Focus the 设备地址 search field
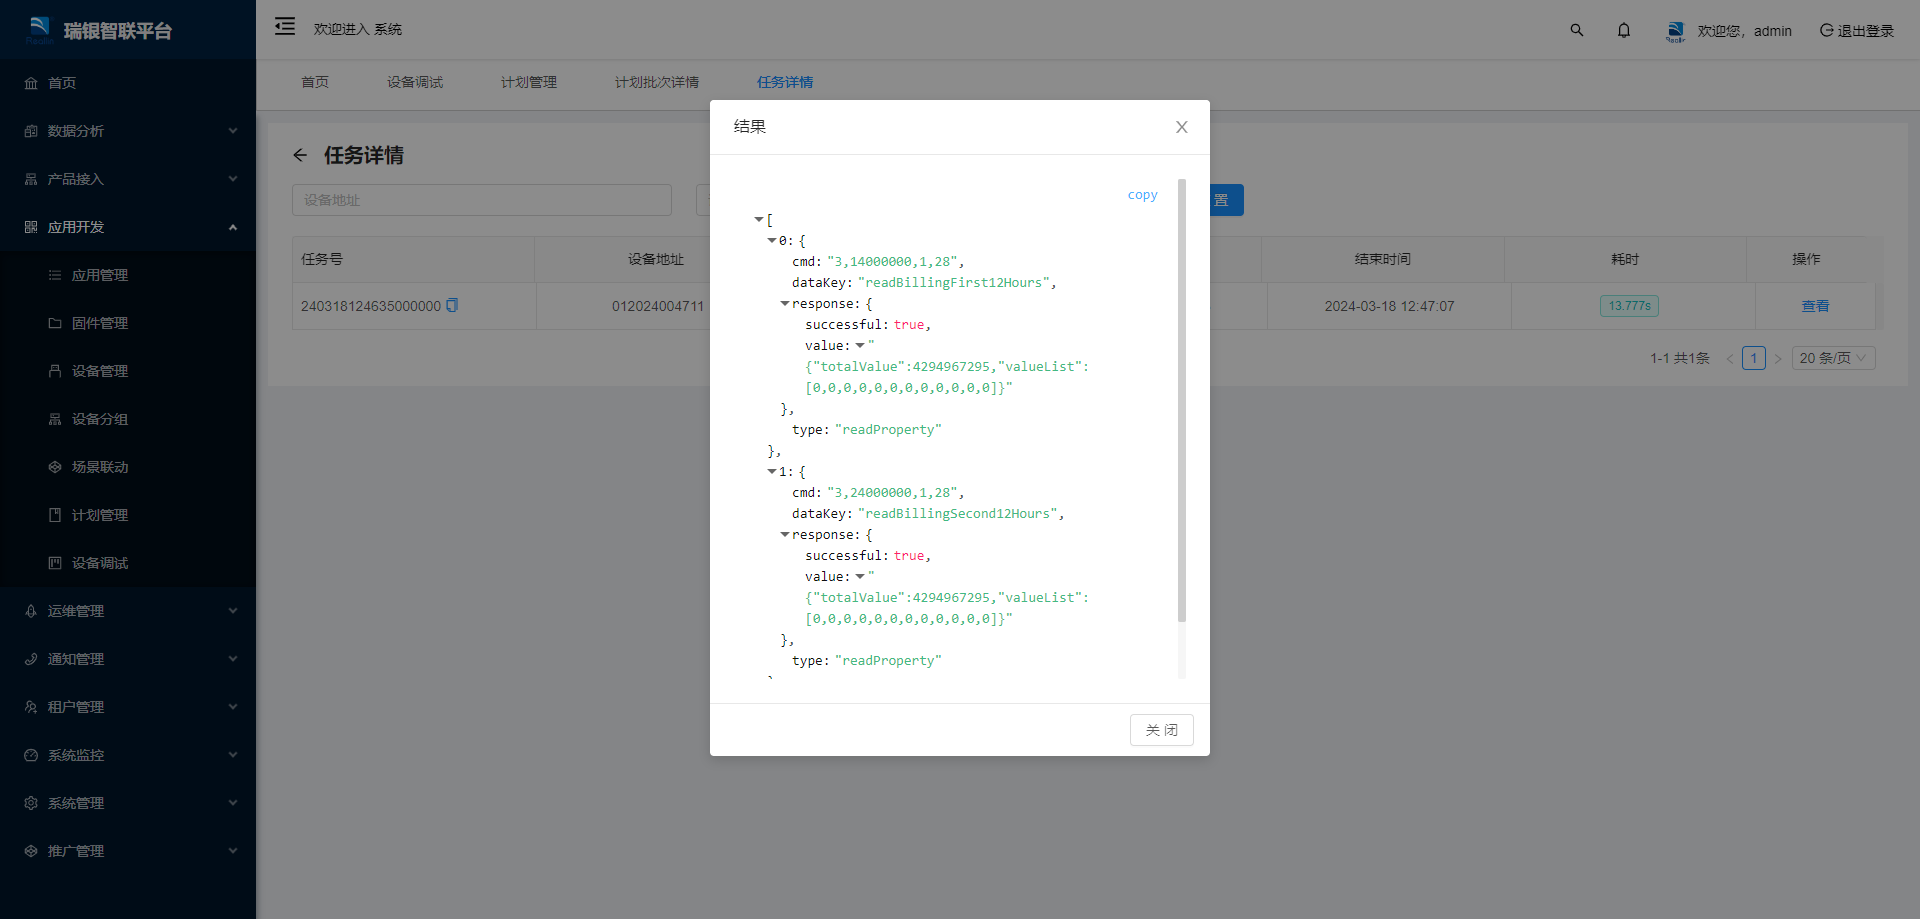 tap(482, 200)
